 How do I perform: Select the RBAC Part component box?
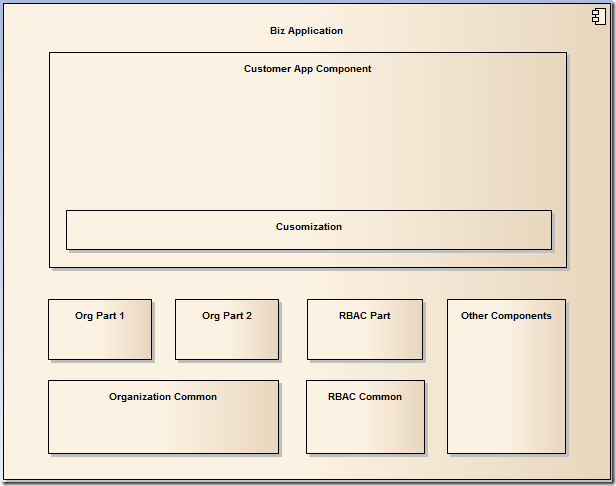364,340
